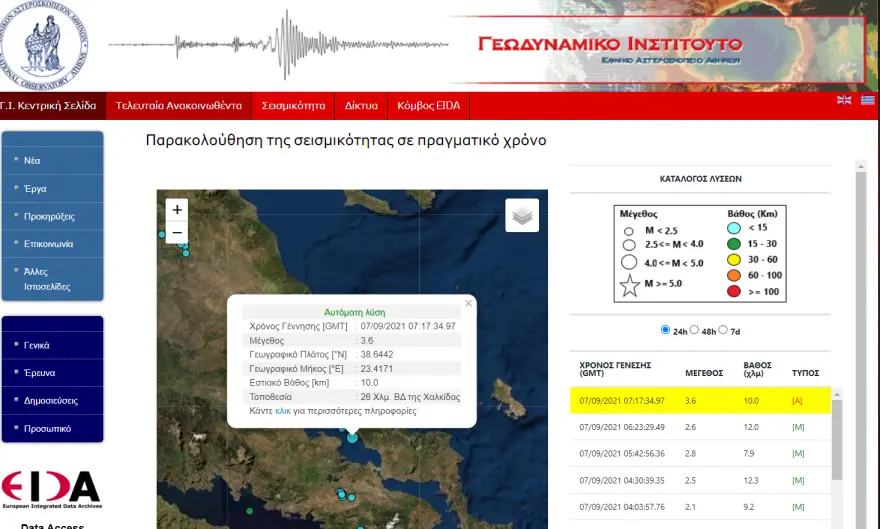Zoom out on the seismicity map
This screenshot has height=529, width=880.
click(177, 233)
